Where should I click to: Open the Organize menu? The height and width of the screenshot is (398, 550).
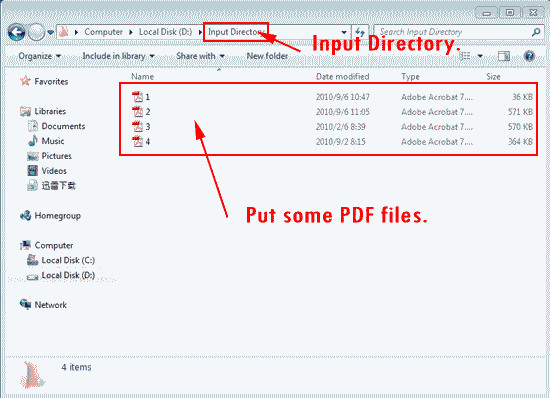pyautogui.click(x=40, y=56)
